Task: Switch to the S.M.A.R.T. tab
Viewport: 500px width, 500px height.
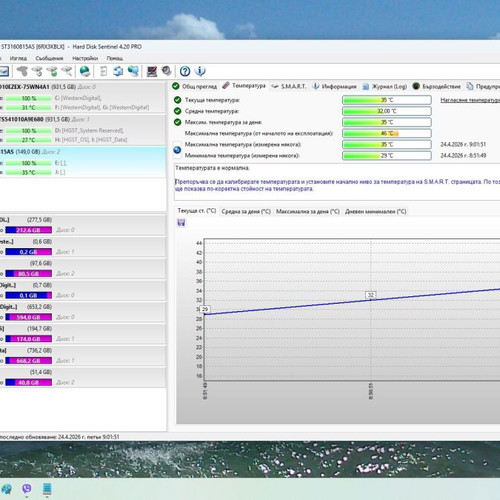Action: [289, 86]
